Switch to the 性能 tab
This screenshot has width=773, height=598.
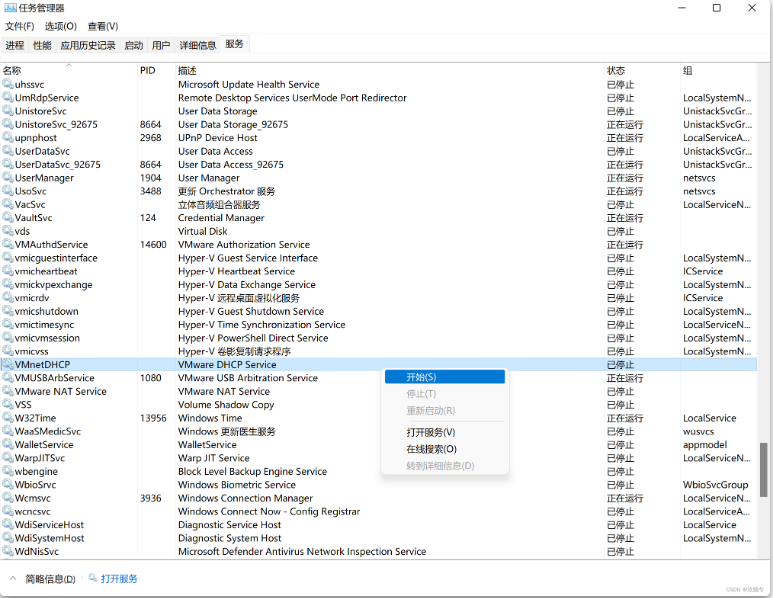42,45
